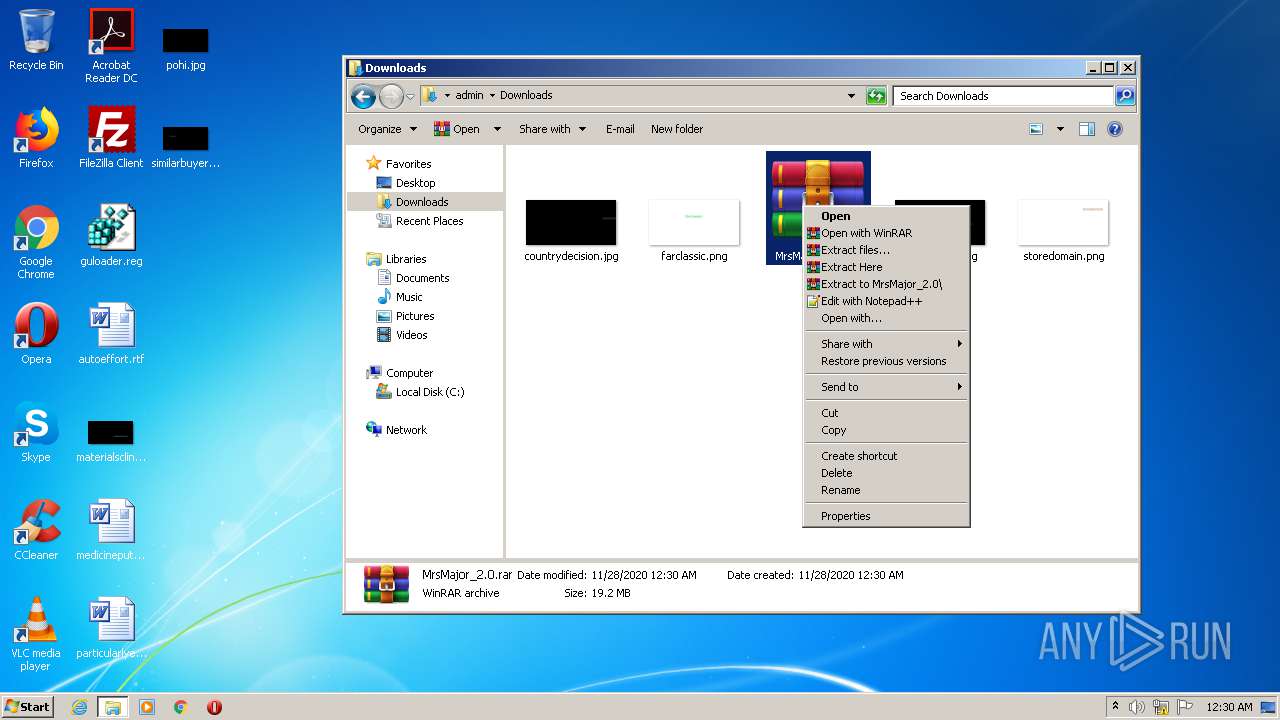The height and width of the screenshot is (720, 1280).
Task: Open view options dropdown arrow
Action: click(x=1060, y=129)
